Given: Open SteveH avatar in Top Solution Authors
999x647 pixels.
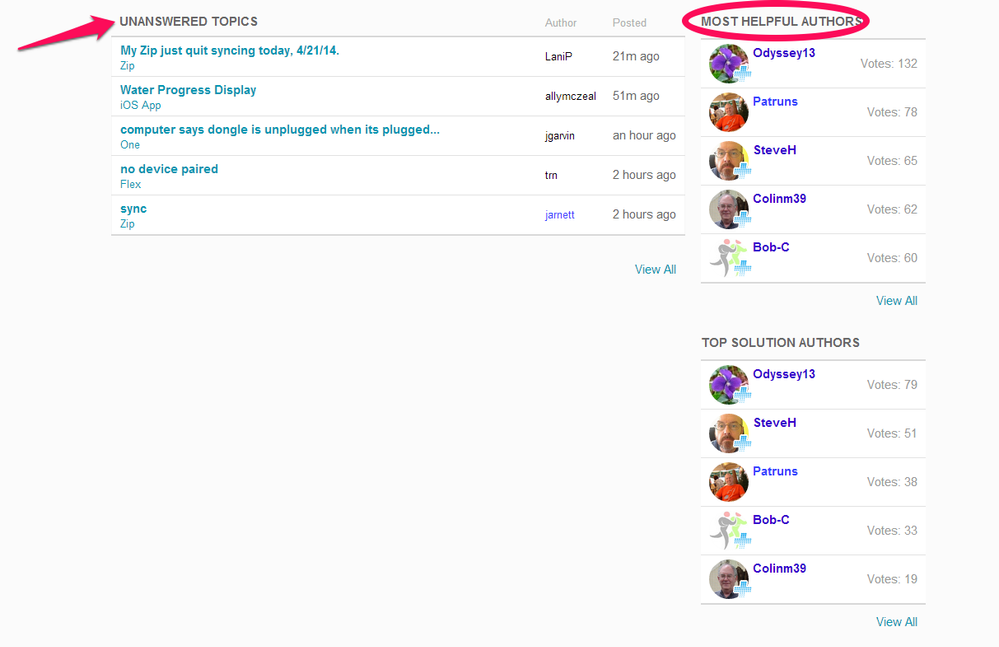Looking at the screenshot, I should (729, 433).
